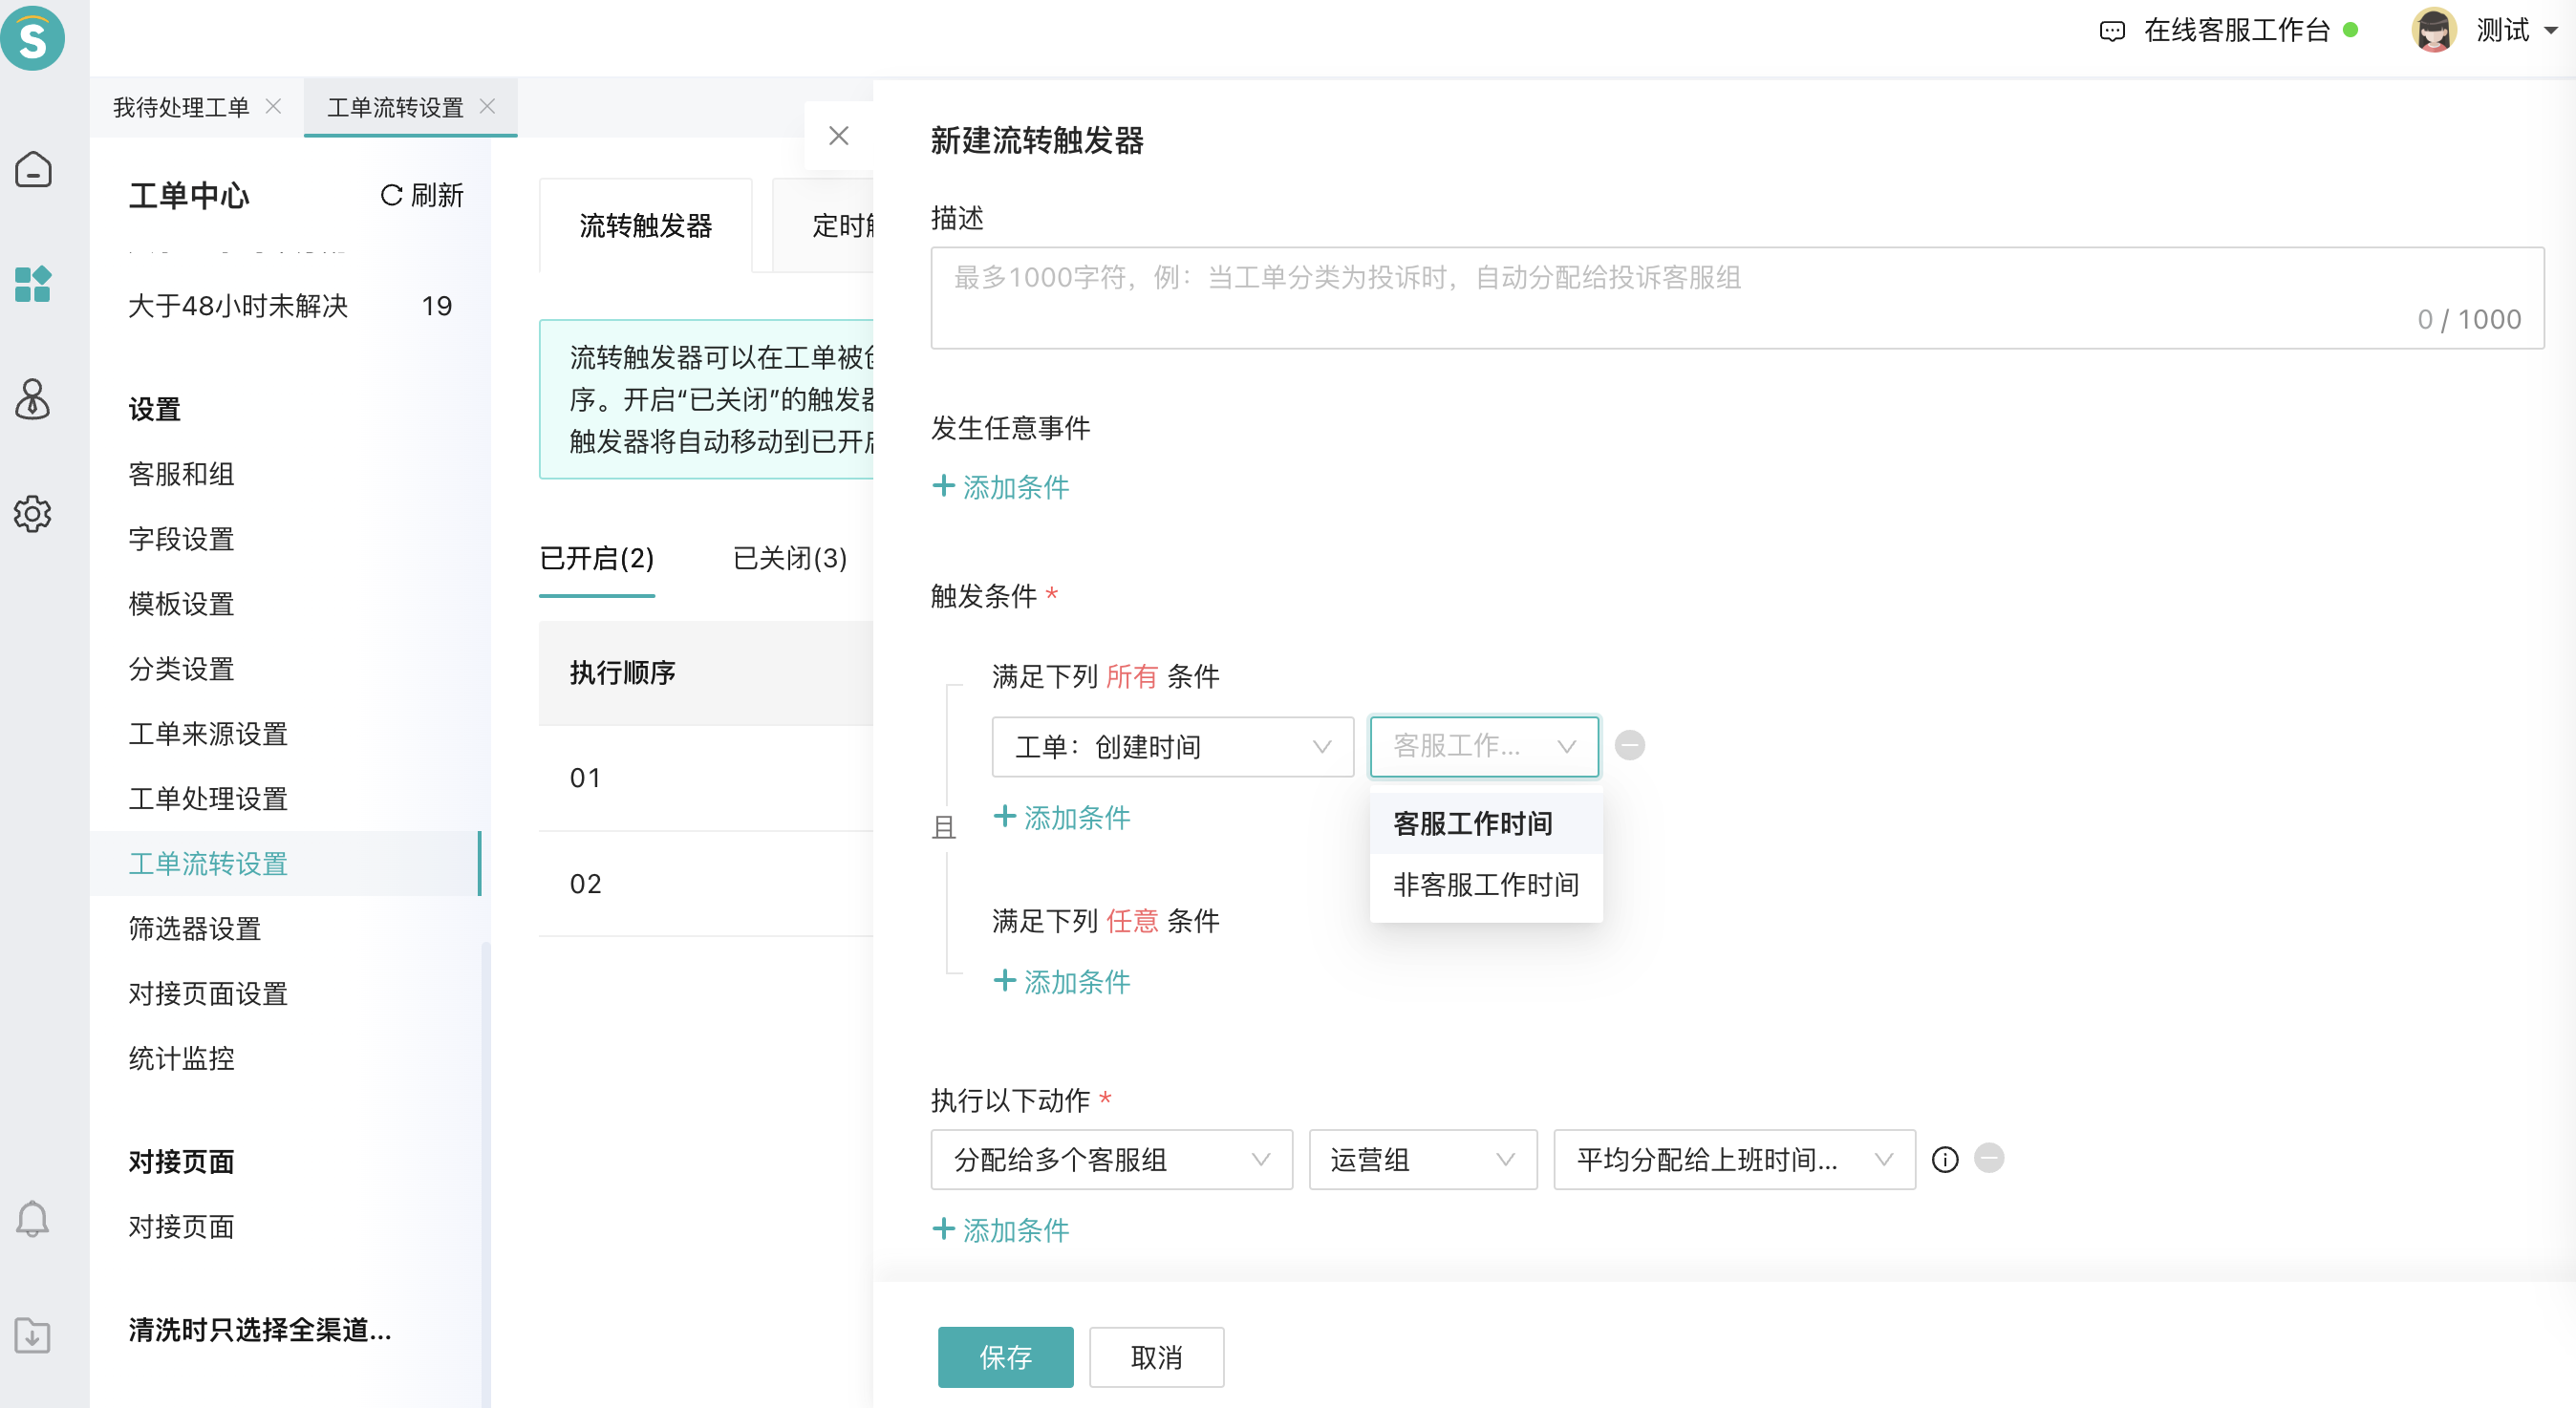The width and height of the screenshot is (2576, 1408).
Task: Open 工单来源设置
Action: [x=208, y=734]
